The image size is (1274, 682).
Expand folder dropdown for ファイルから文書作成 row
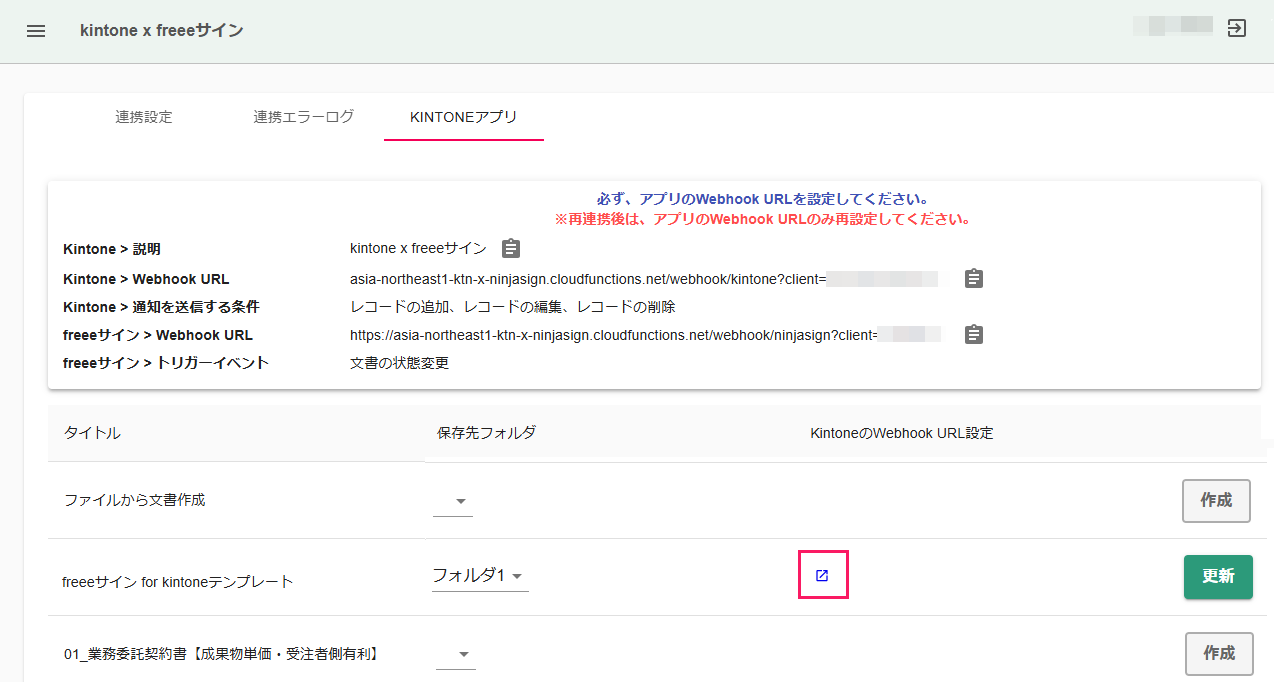coord(453,501)
